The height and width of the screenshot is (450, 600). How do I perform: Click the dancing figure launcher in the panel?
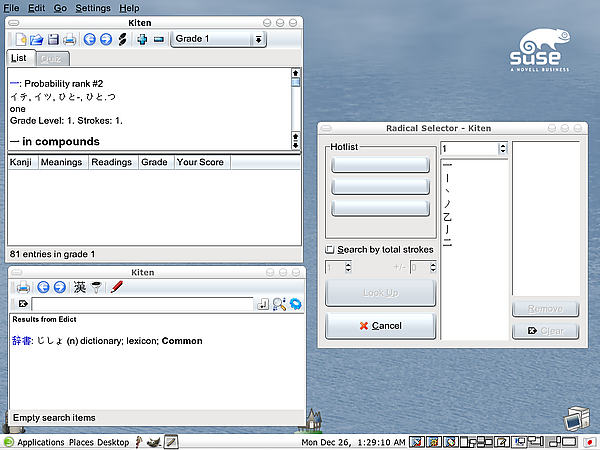tap(139, 442)
